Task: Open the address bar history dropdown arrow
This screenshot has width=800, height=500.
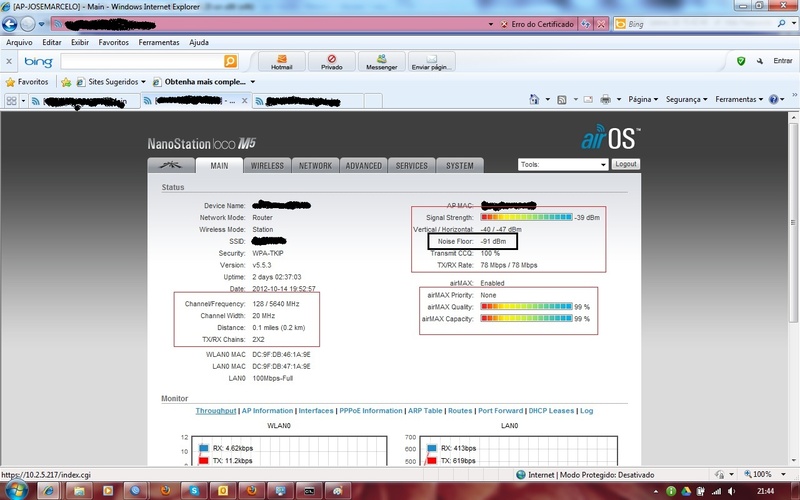Action: pyautogui.click(x=491, y=24)
